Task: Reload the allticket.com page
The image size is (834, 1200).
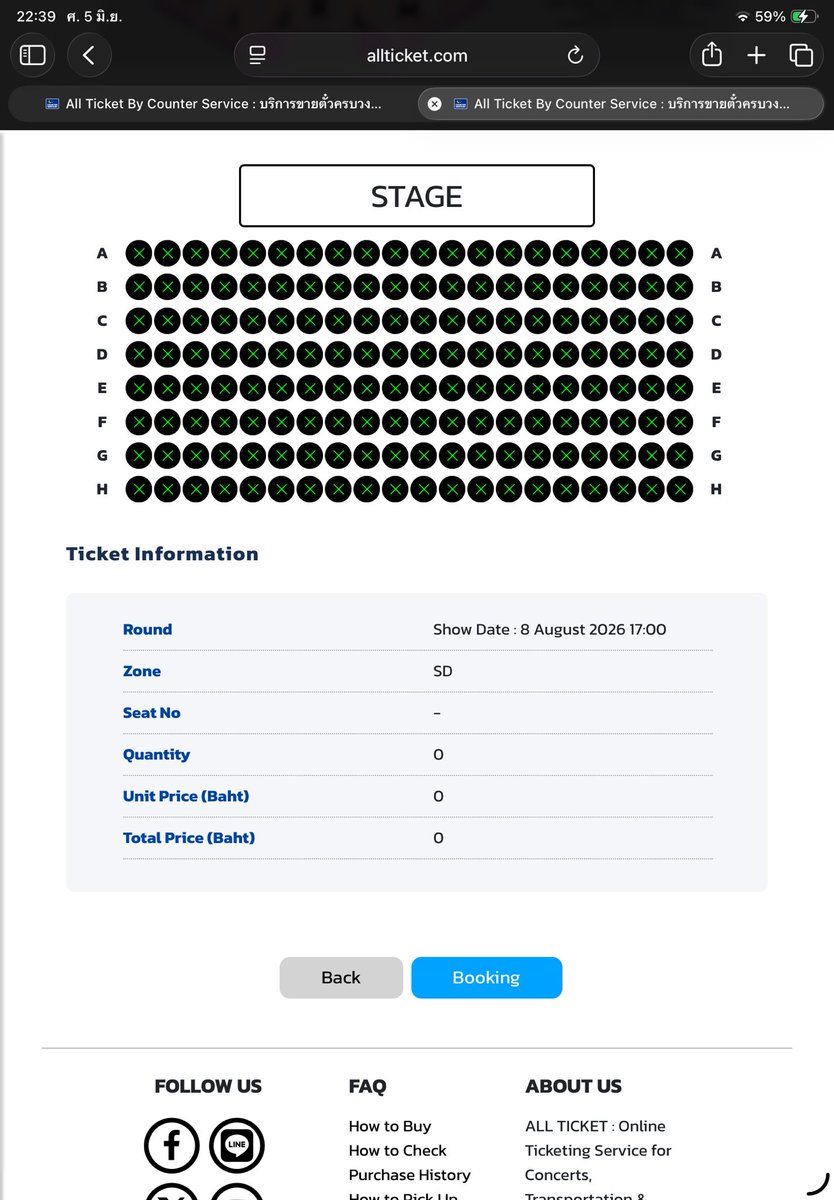Action: (575, 56)
